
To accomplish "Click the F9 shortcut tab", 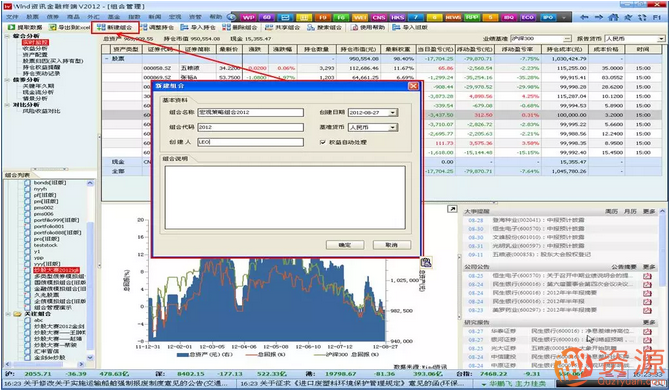I will (322, 18).
